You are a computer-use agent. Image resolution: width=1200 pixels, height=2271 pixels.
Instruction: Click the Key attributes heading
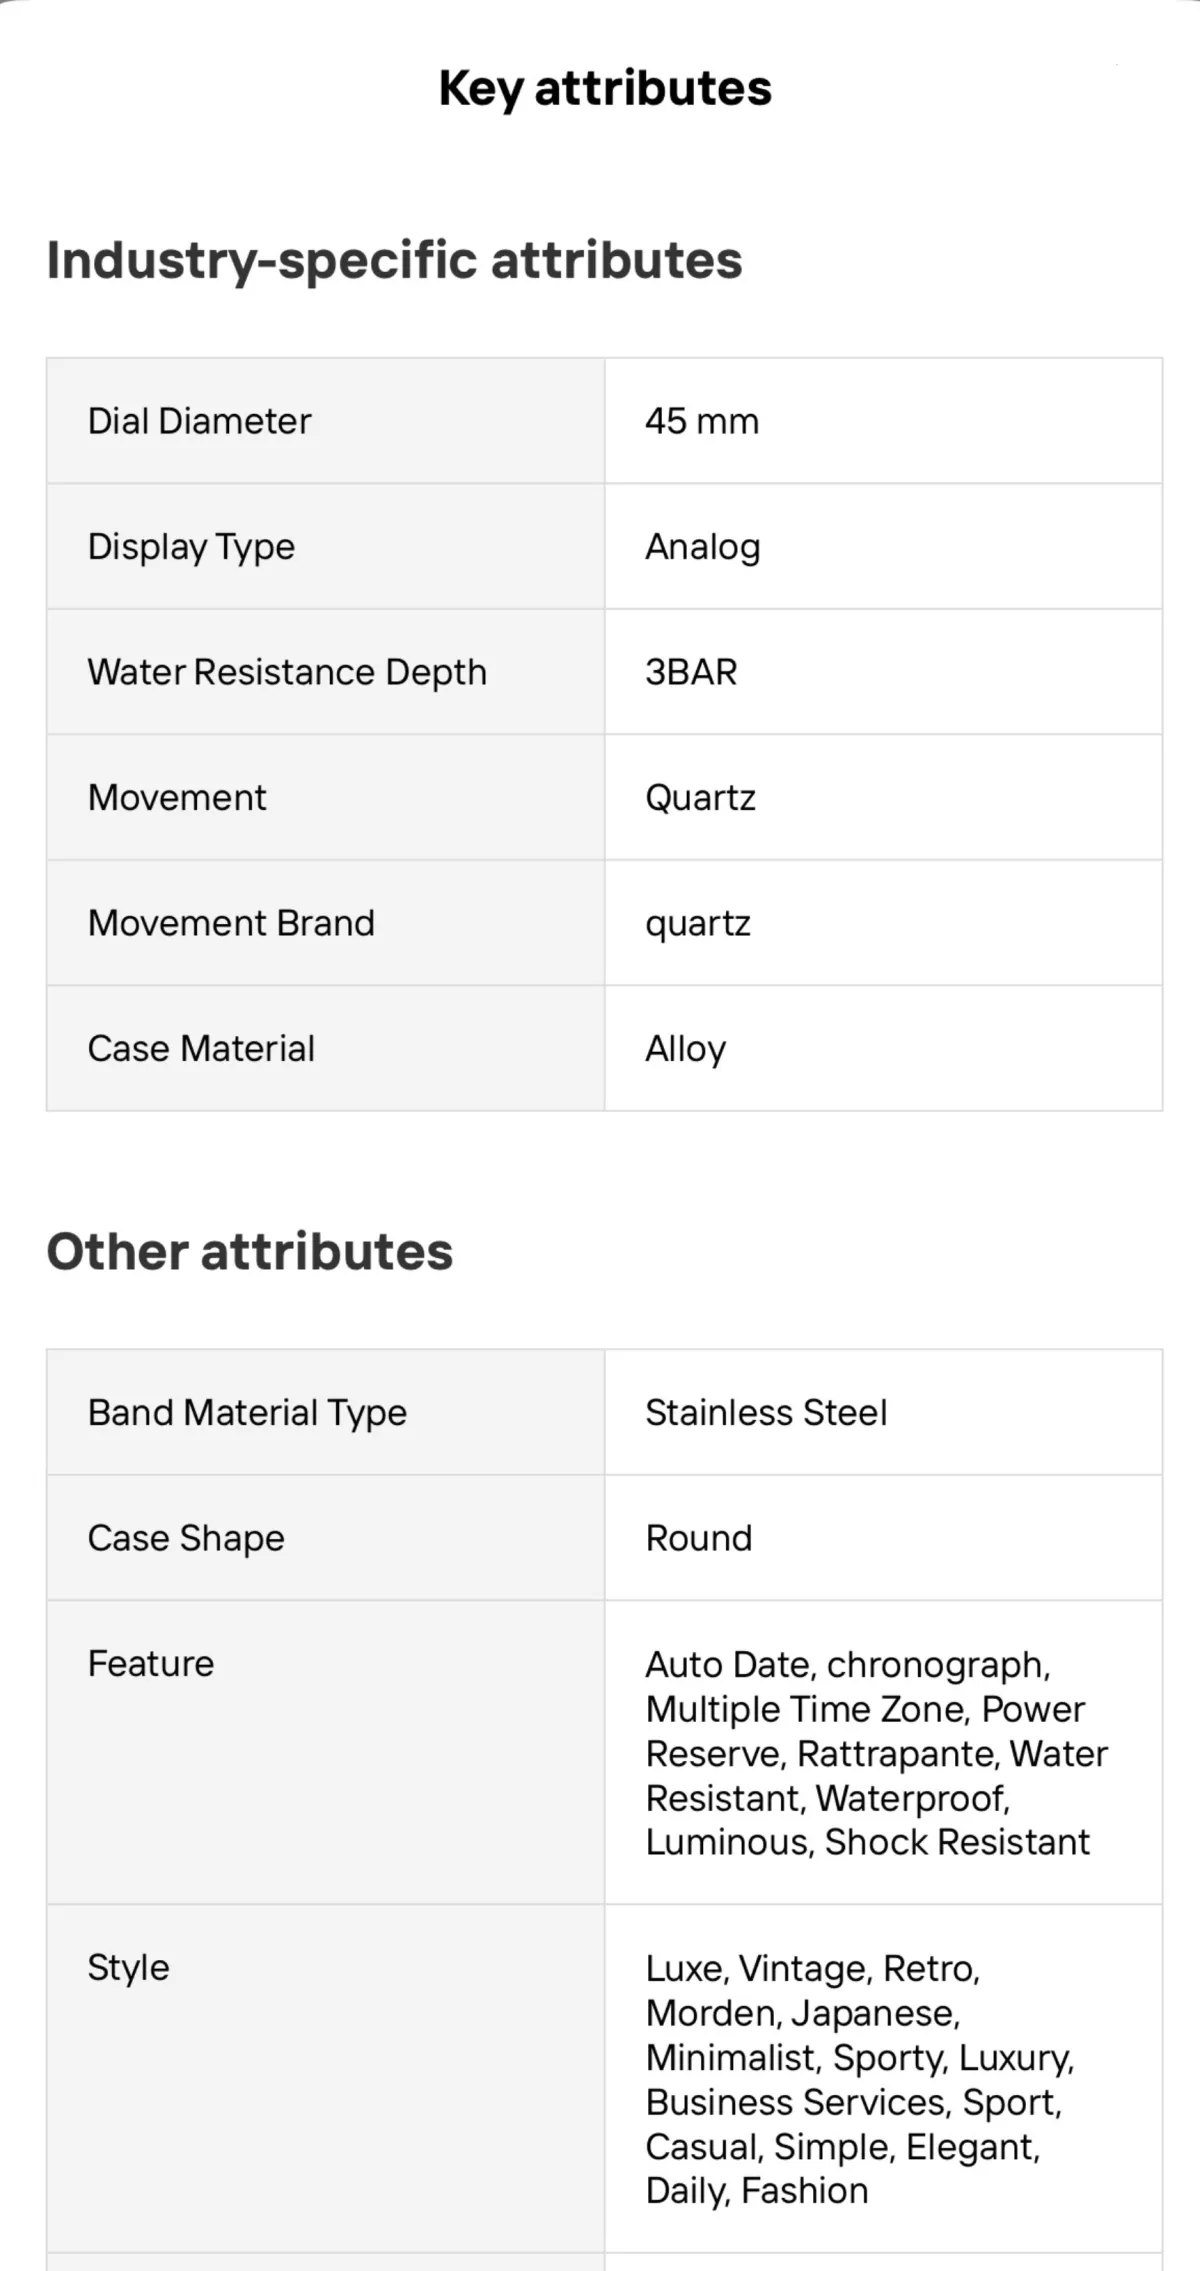click(x=605, y=89)
